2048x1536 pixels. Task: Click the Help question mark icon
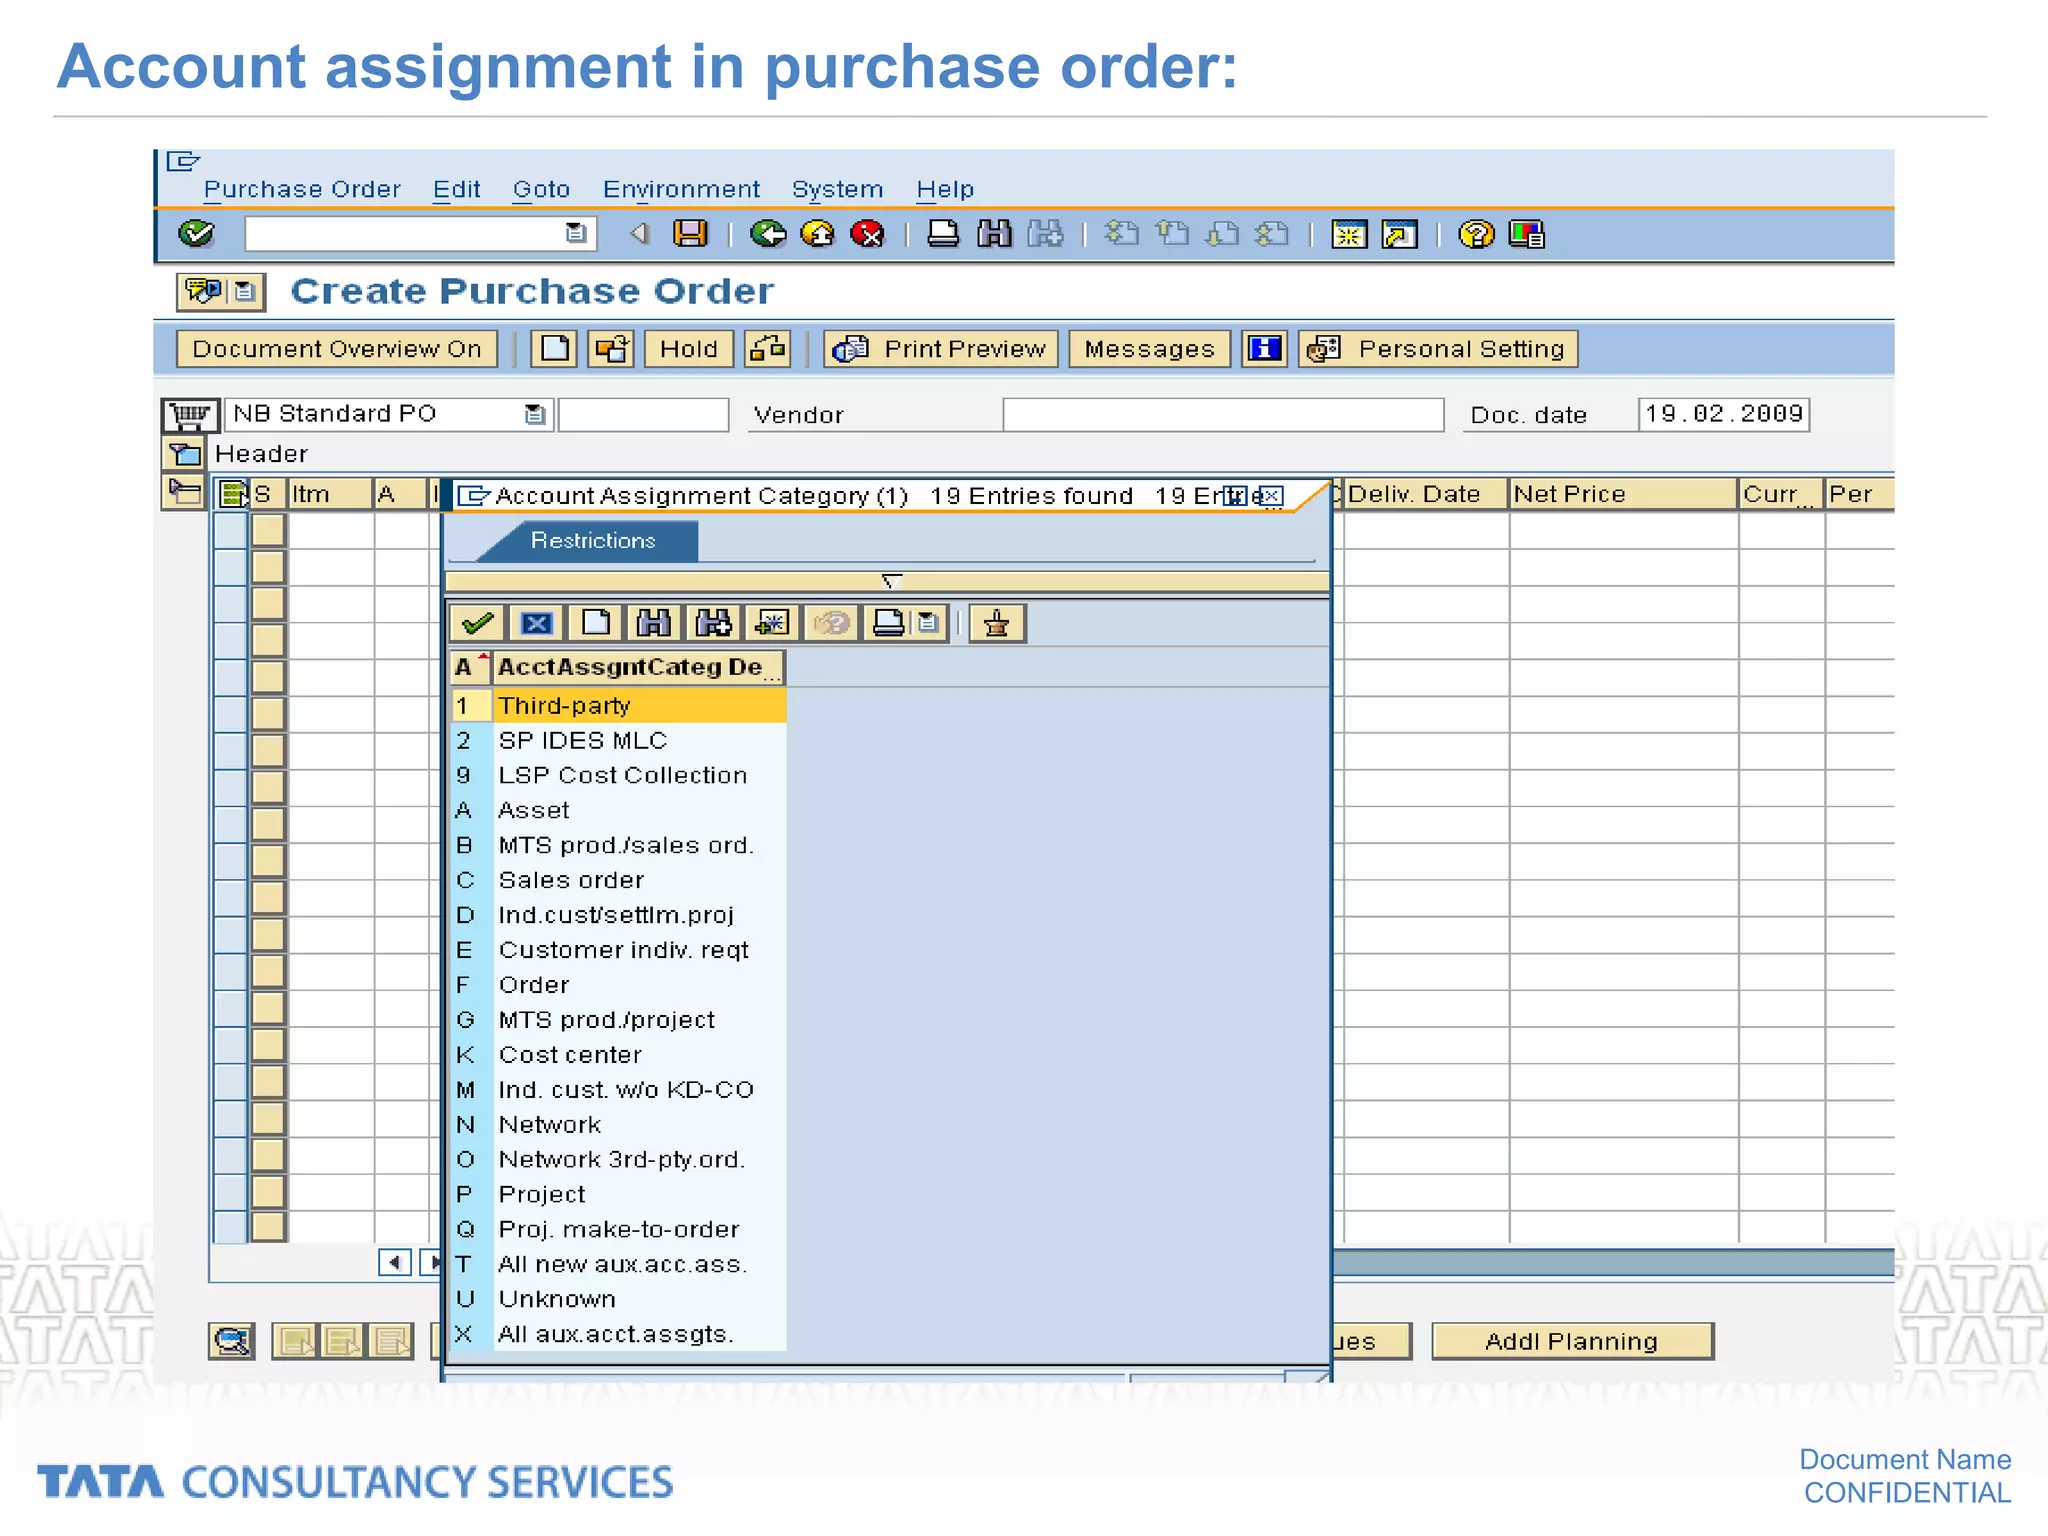[x=1476, y=234]
